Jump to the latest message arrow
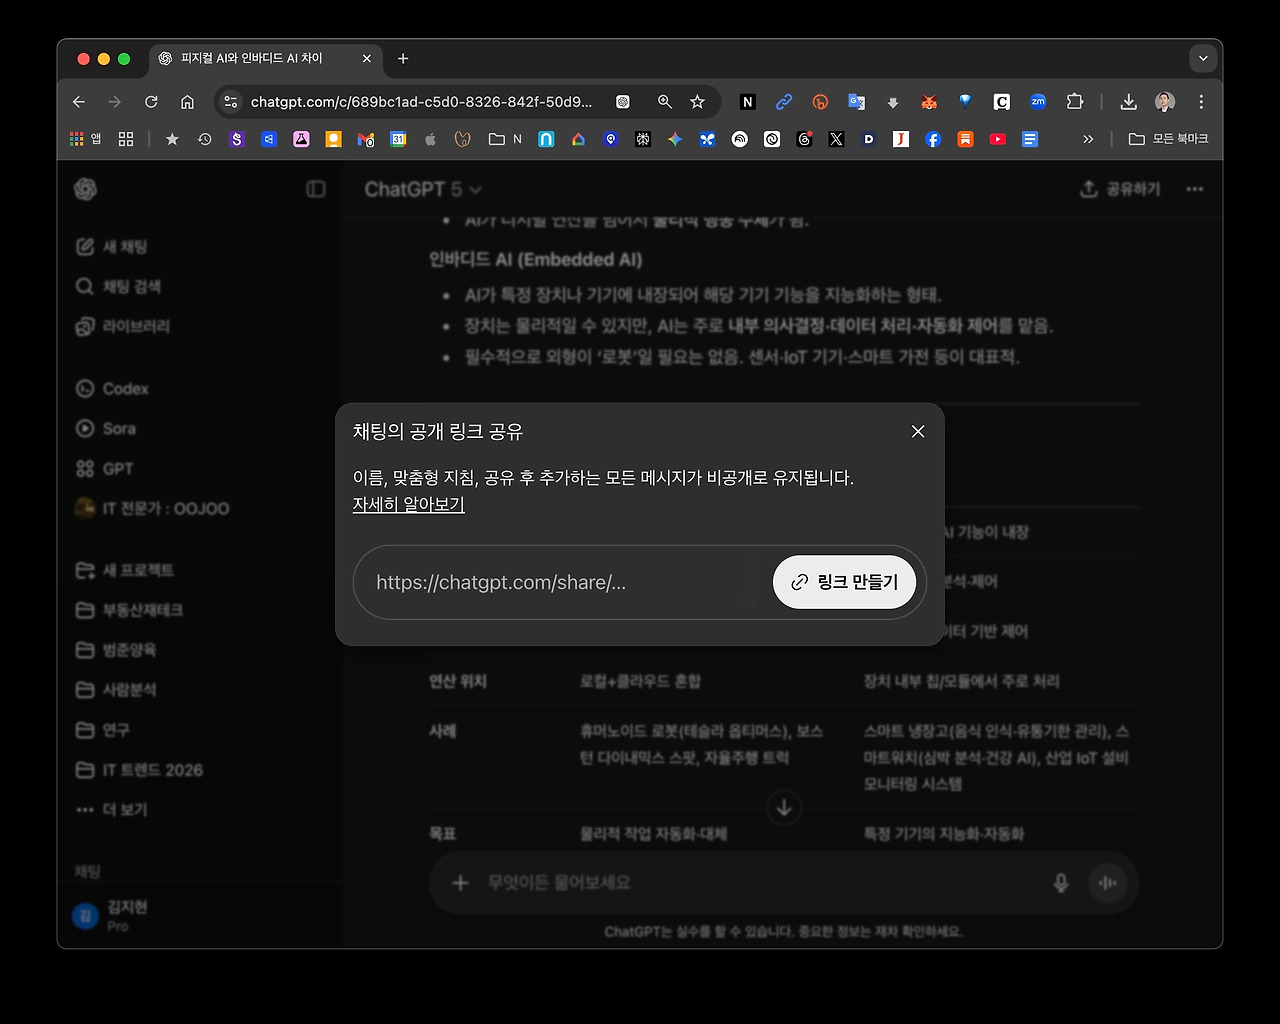The height and width of the screenshot is (1024, 1280). 785,807
